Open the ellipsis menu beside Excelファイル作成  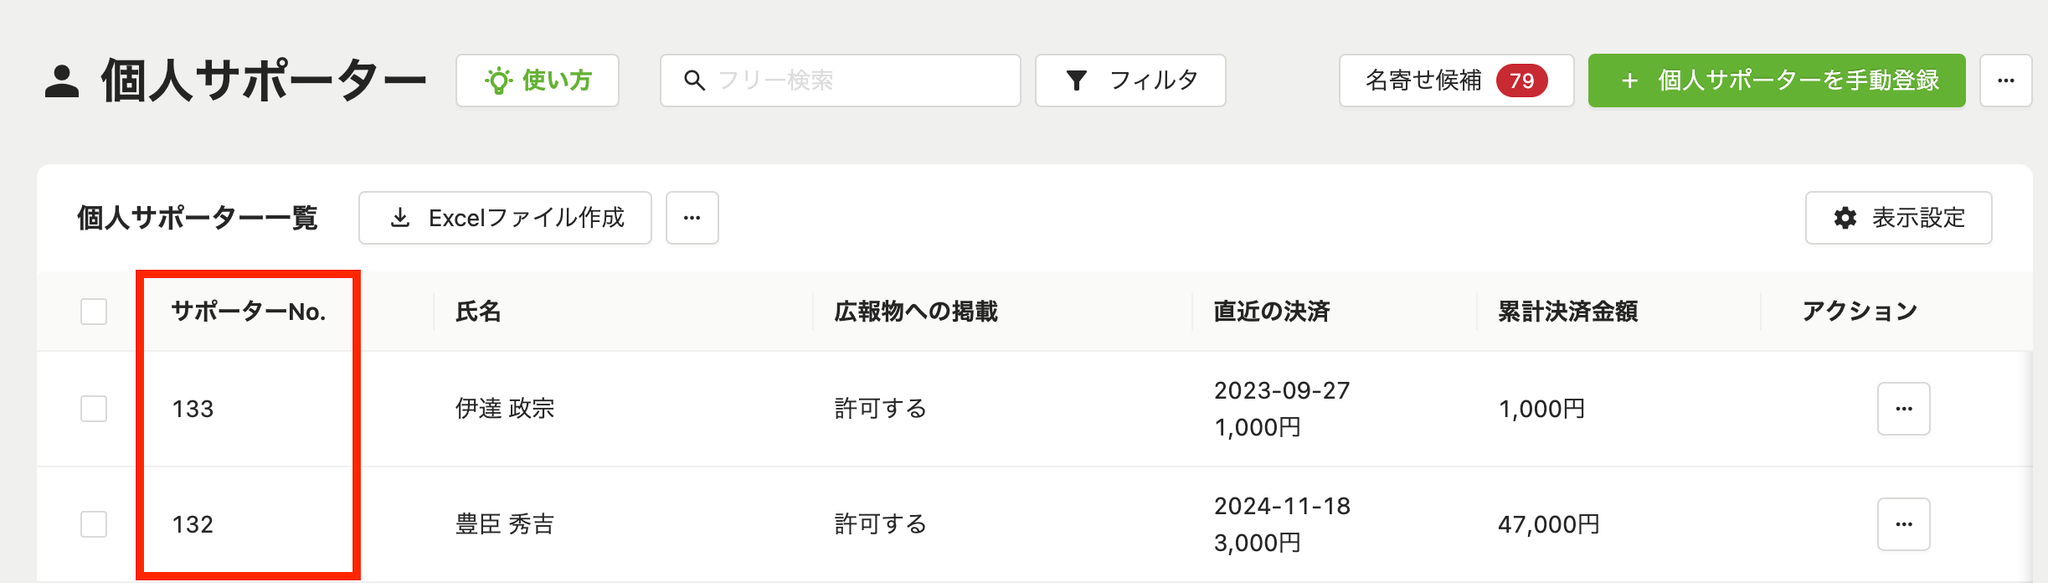pyautogui.click(x=692, y=218)
